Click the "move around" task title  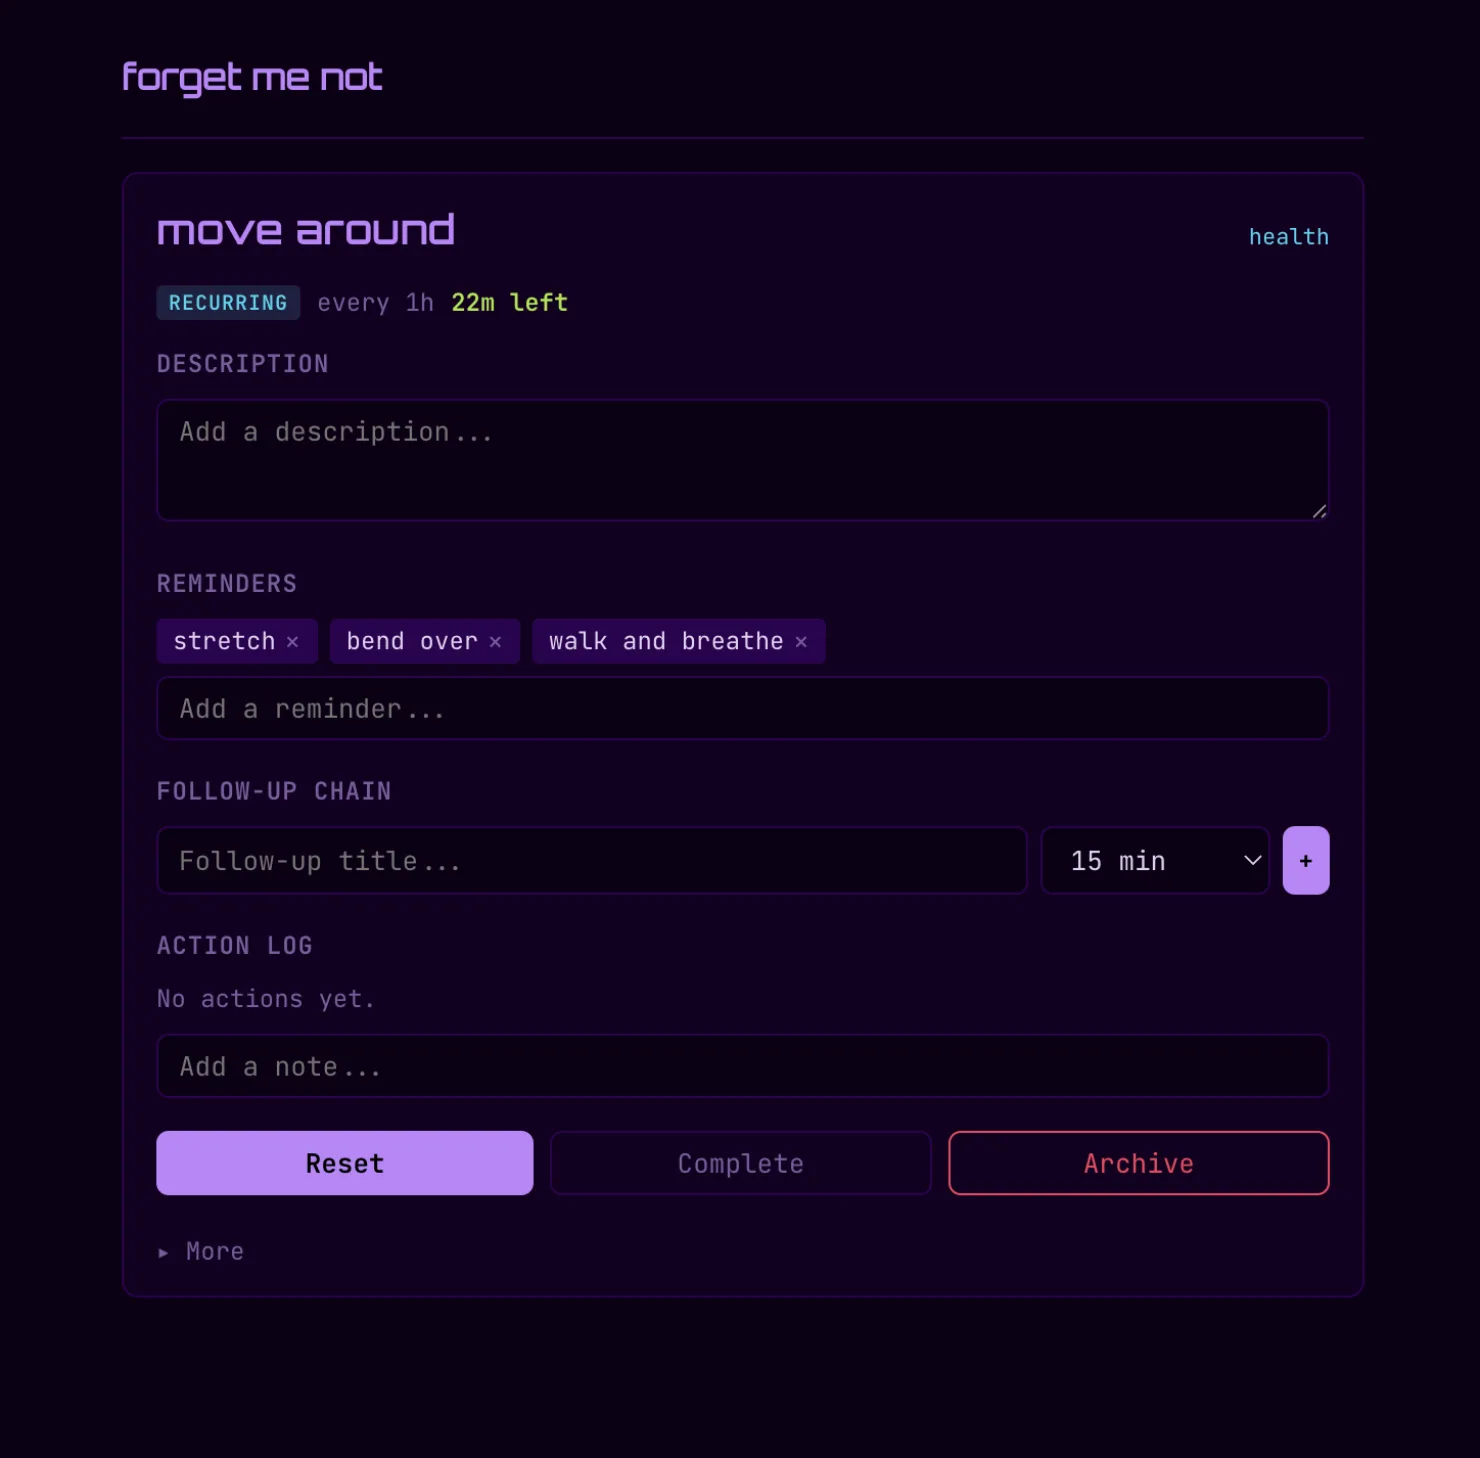point(305,229)
